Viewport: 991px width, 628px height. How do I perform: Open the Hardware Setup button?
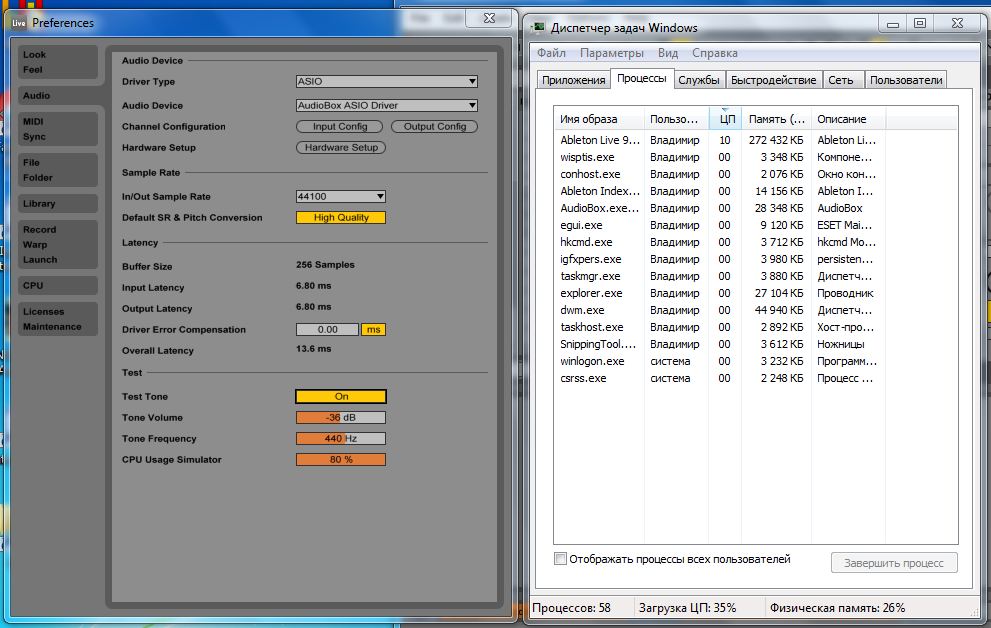tap(341, 147)
